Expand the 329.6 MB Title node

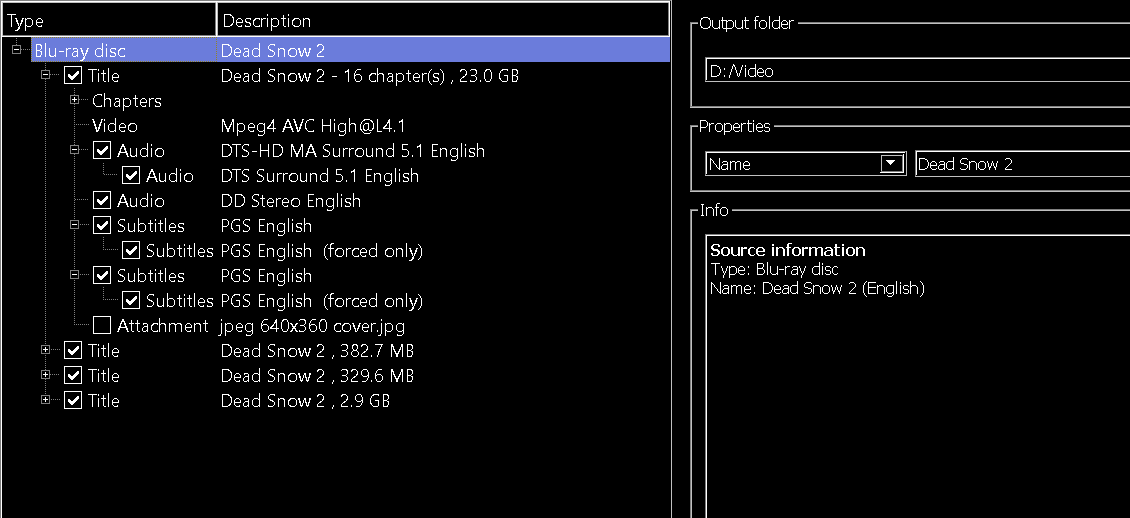click(x=45, y=375)
